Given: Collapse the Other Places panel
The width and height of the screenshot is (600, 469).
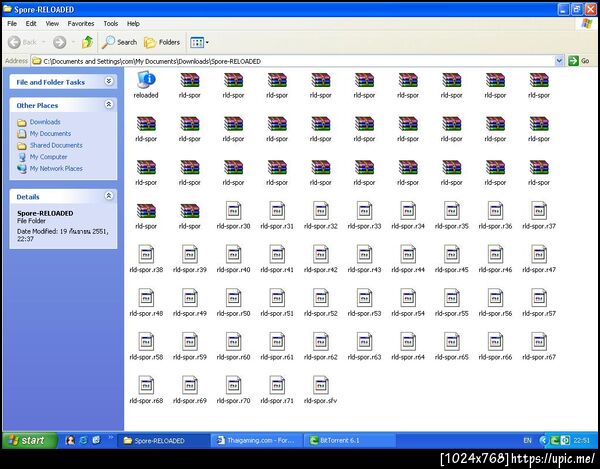Looking at the screenshot, I should [109, 104].
